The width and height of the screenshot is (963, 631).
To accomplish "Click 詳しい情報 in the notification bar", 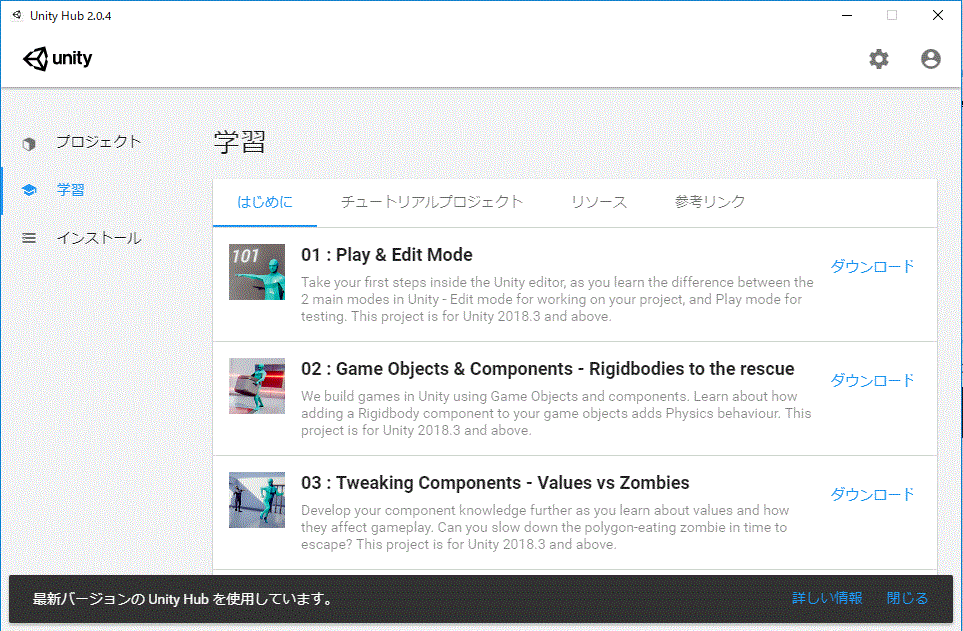I will point(826,598).
